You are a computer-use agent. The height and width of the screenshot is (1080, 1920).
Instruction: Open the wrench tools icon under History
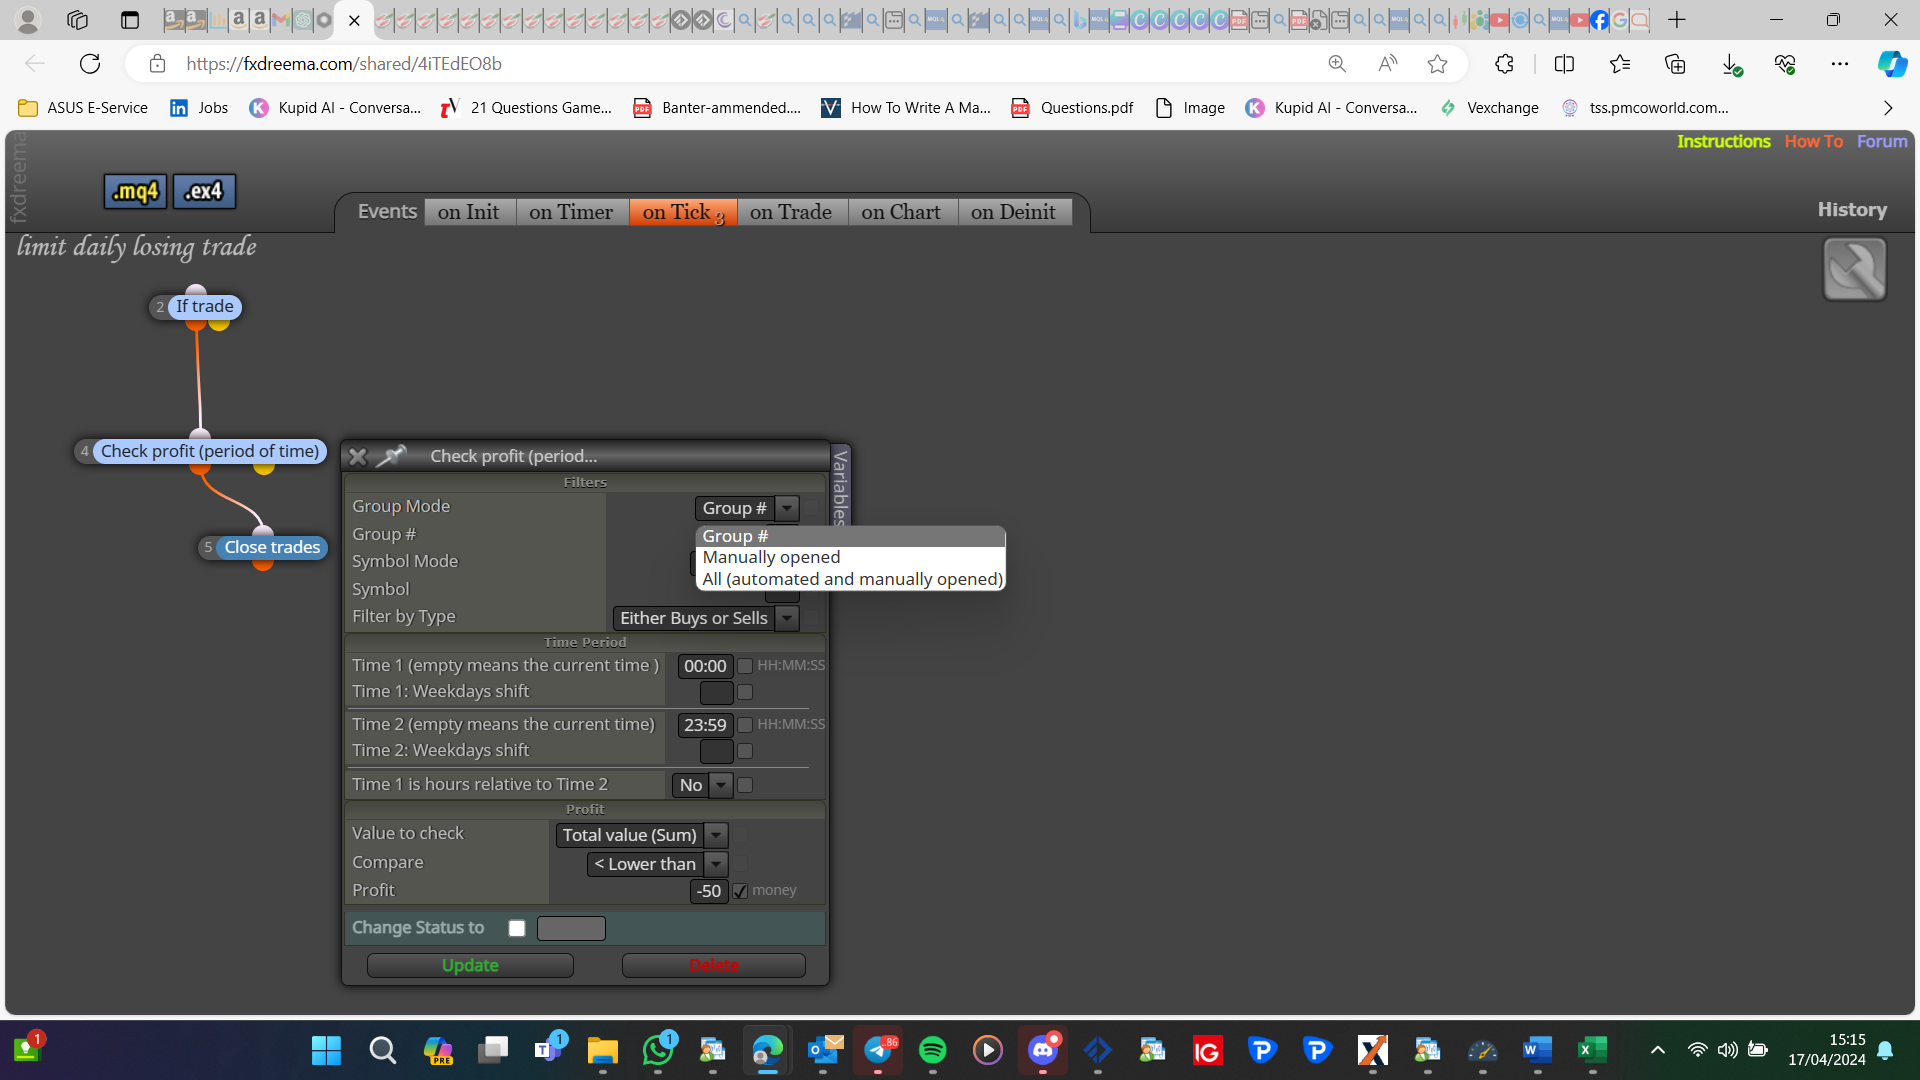(x=1854, y=269)
